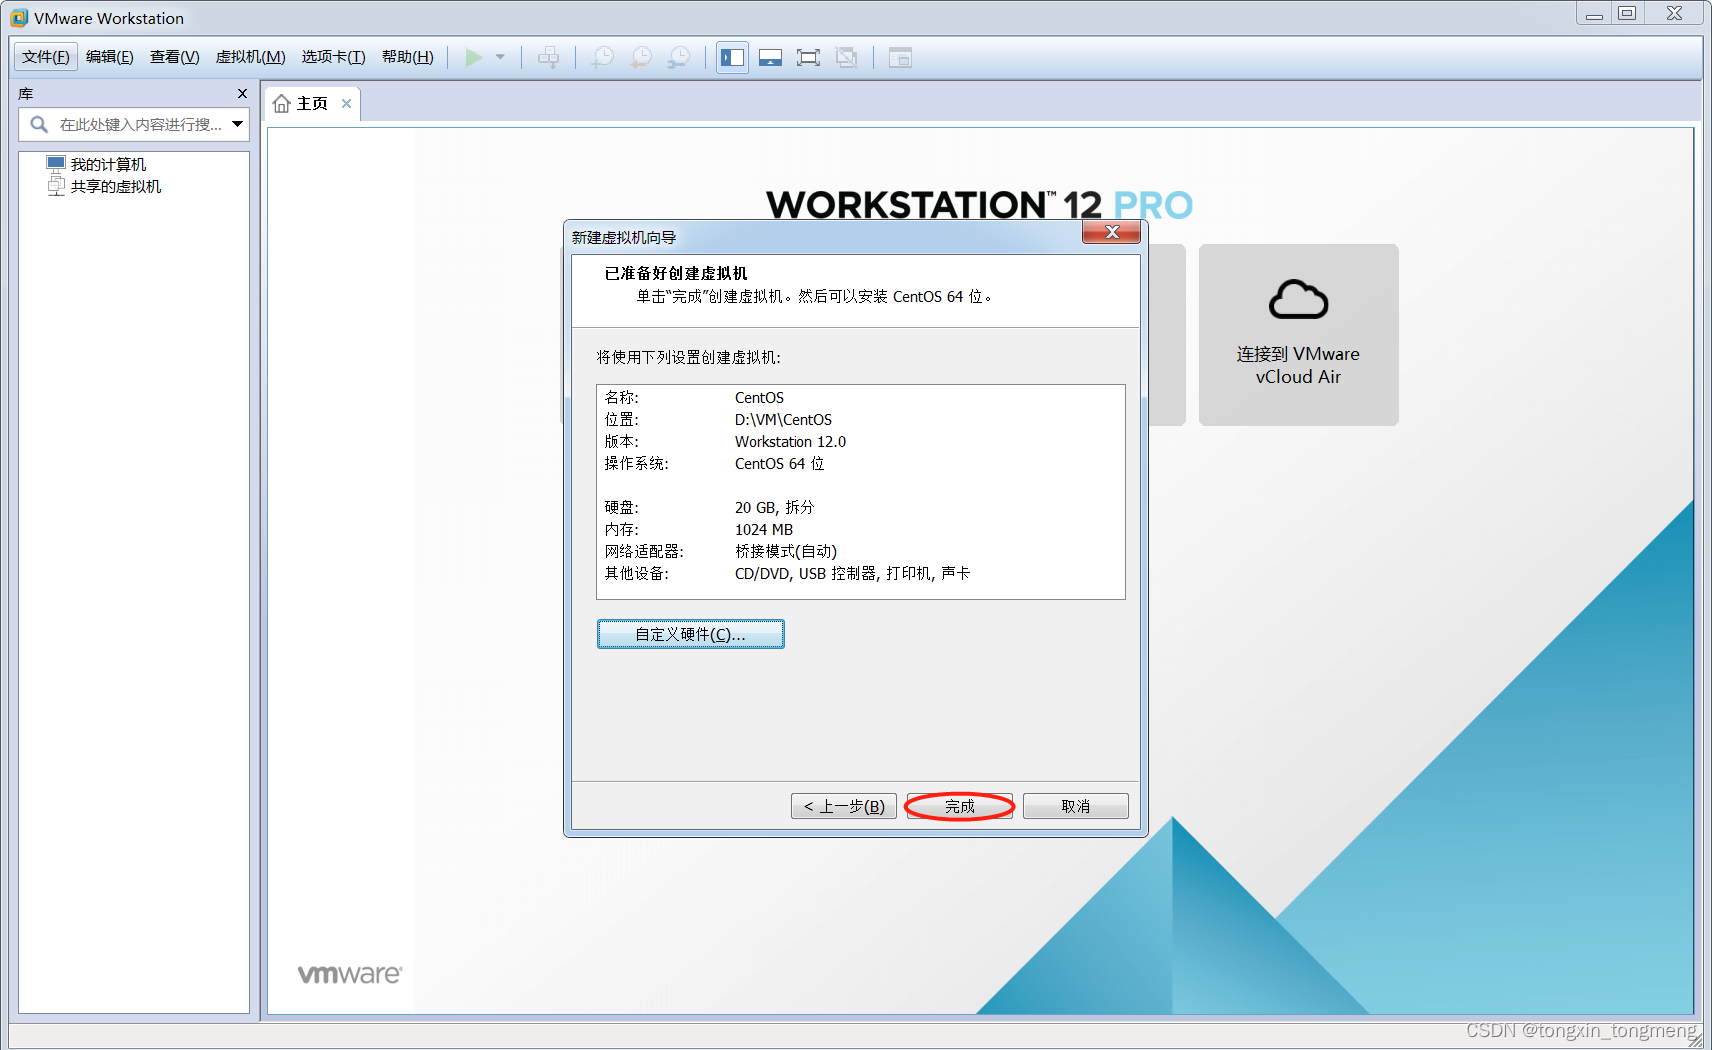Click the 完成 button

960,806
